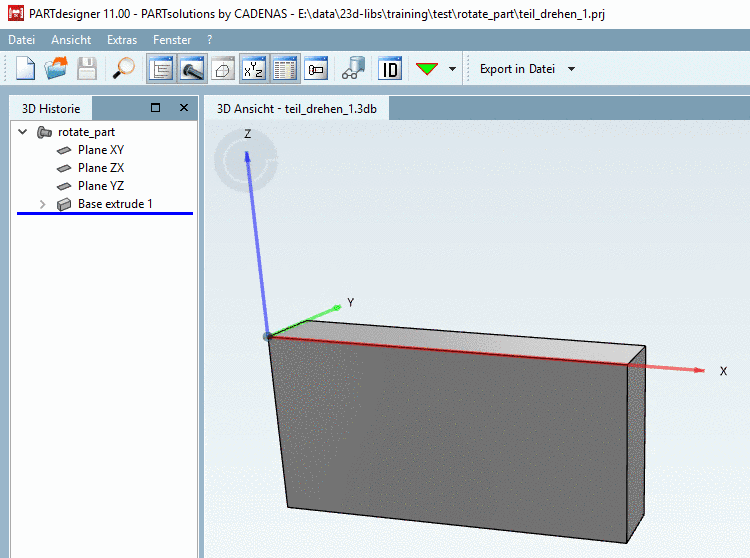The width and height of the screenshot is (750, 558).
Task: Click the cylinder with glasses inspect icon
Action: [x=353, y=69]
